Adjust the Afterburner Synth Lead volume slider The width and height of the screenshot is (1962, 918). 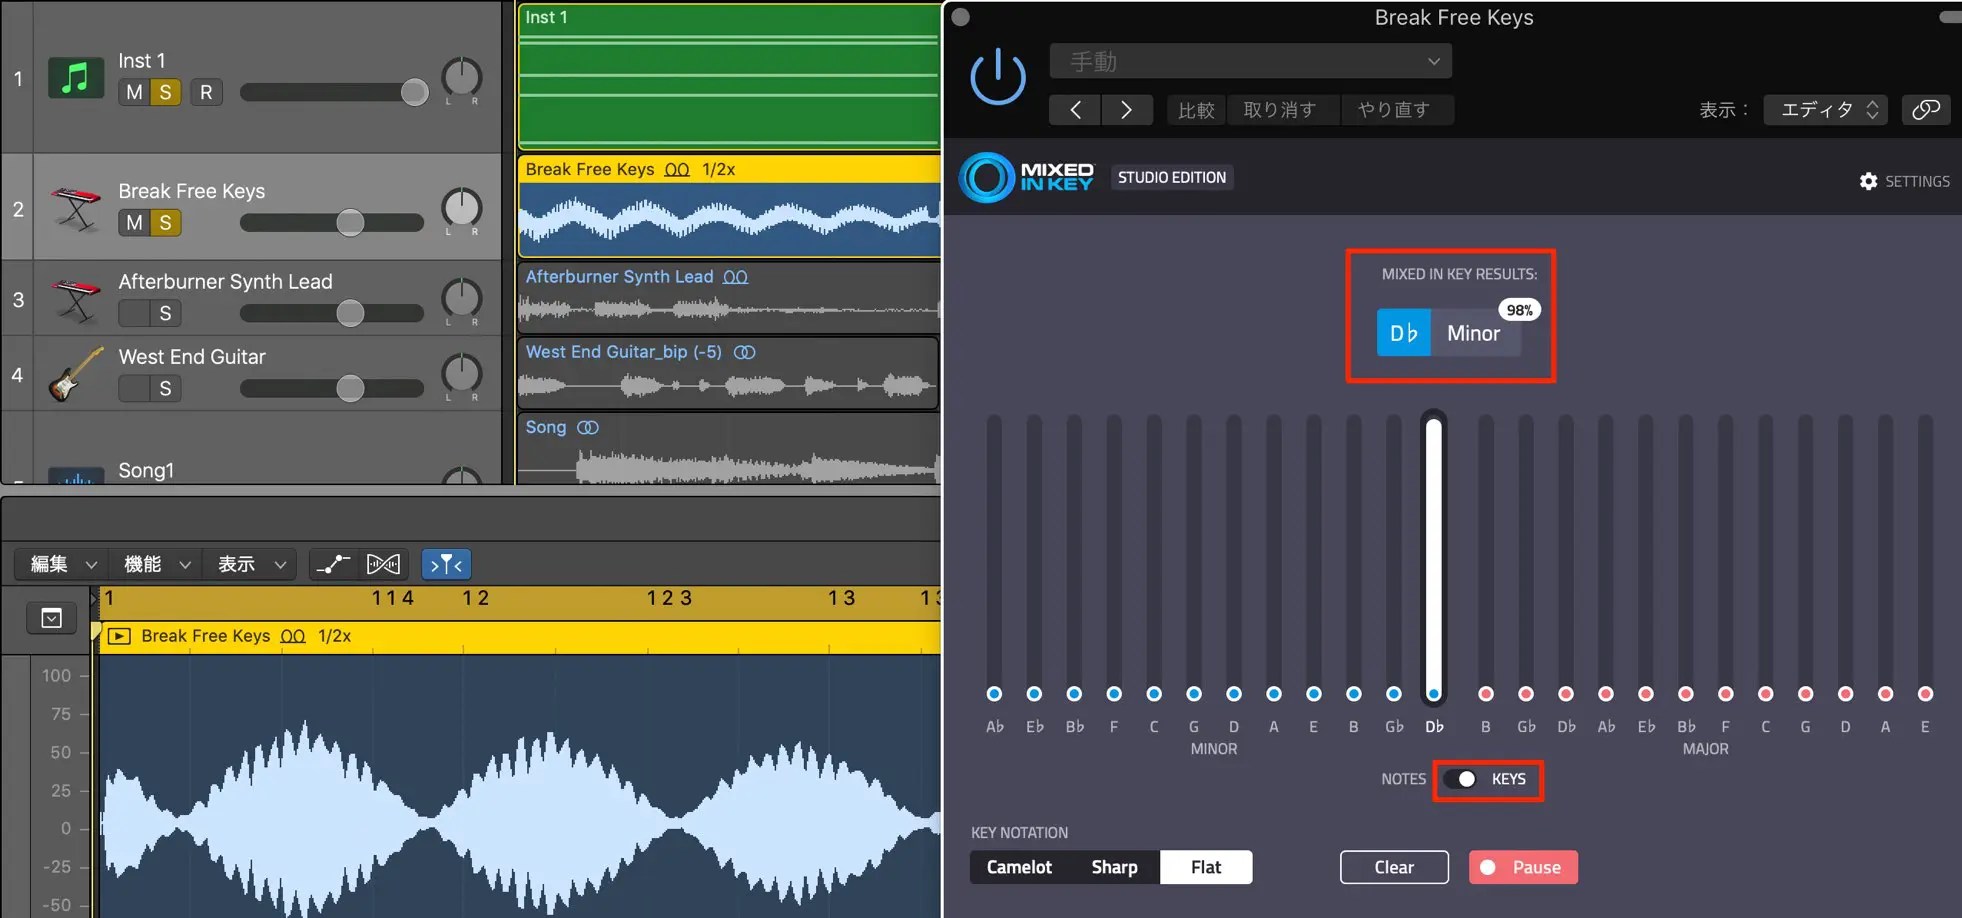point(332,313)
